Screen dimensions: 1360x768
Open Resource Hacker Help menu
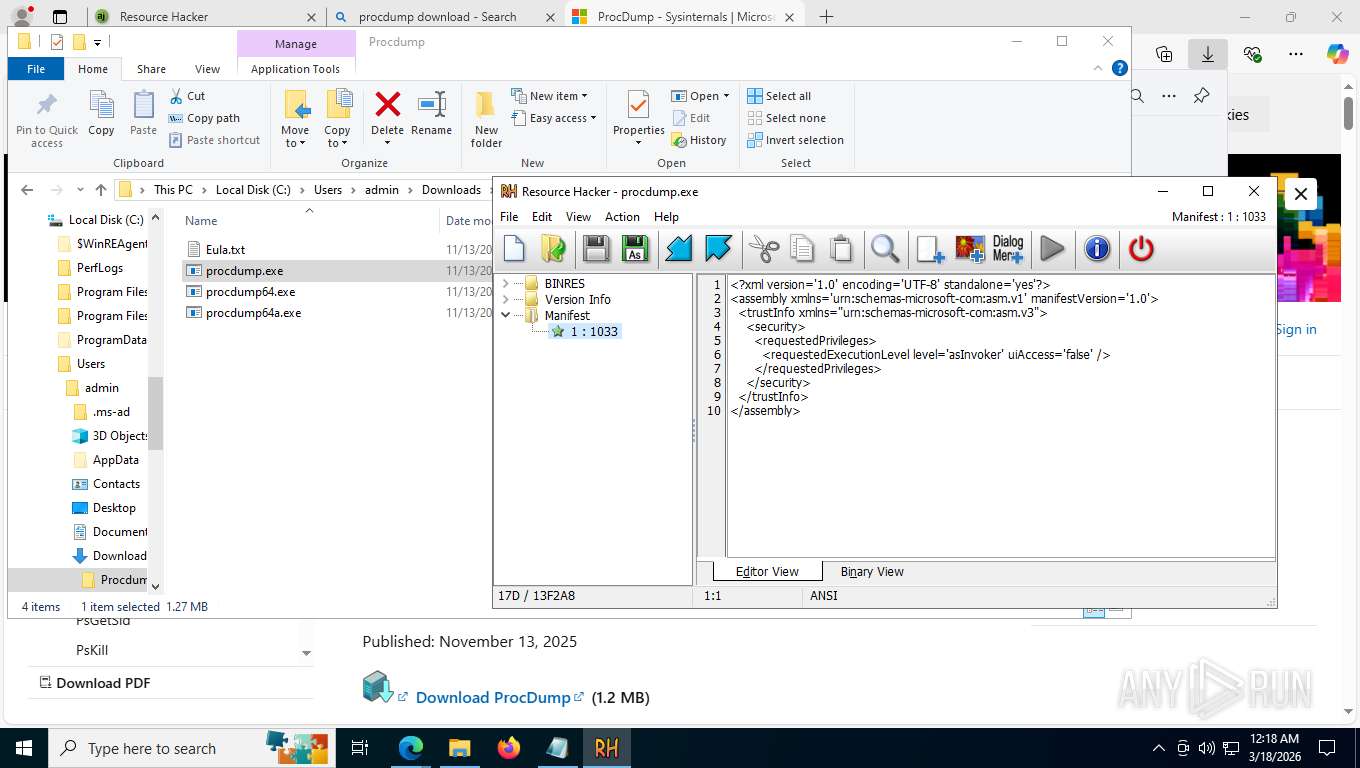666,217
